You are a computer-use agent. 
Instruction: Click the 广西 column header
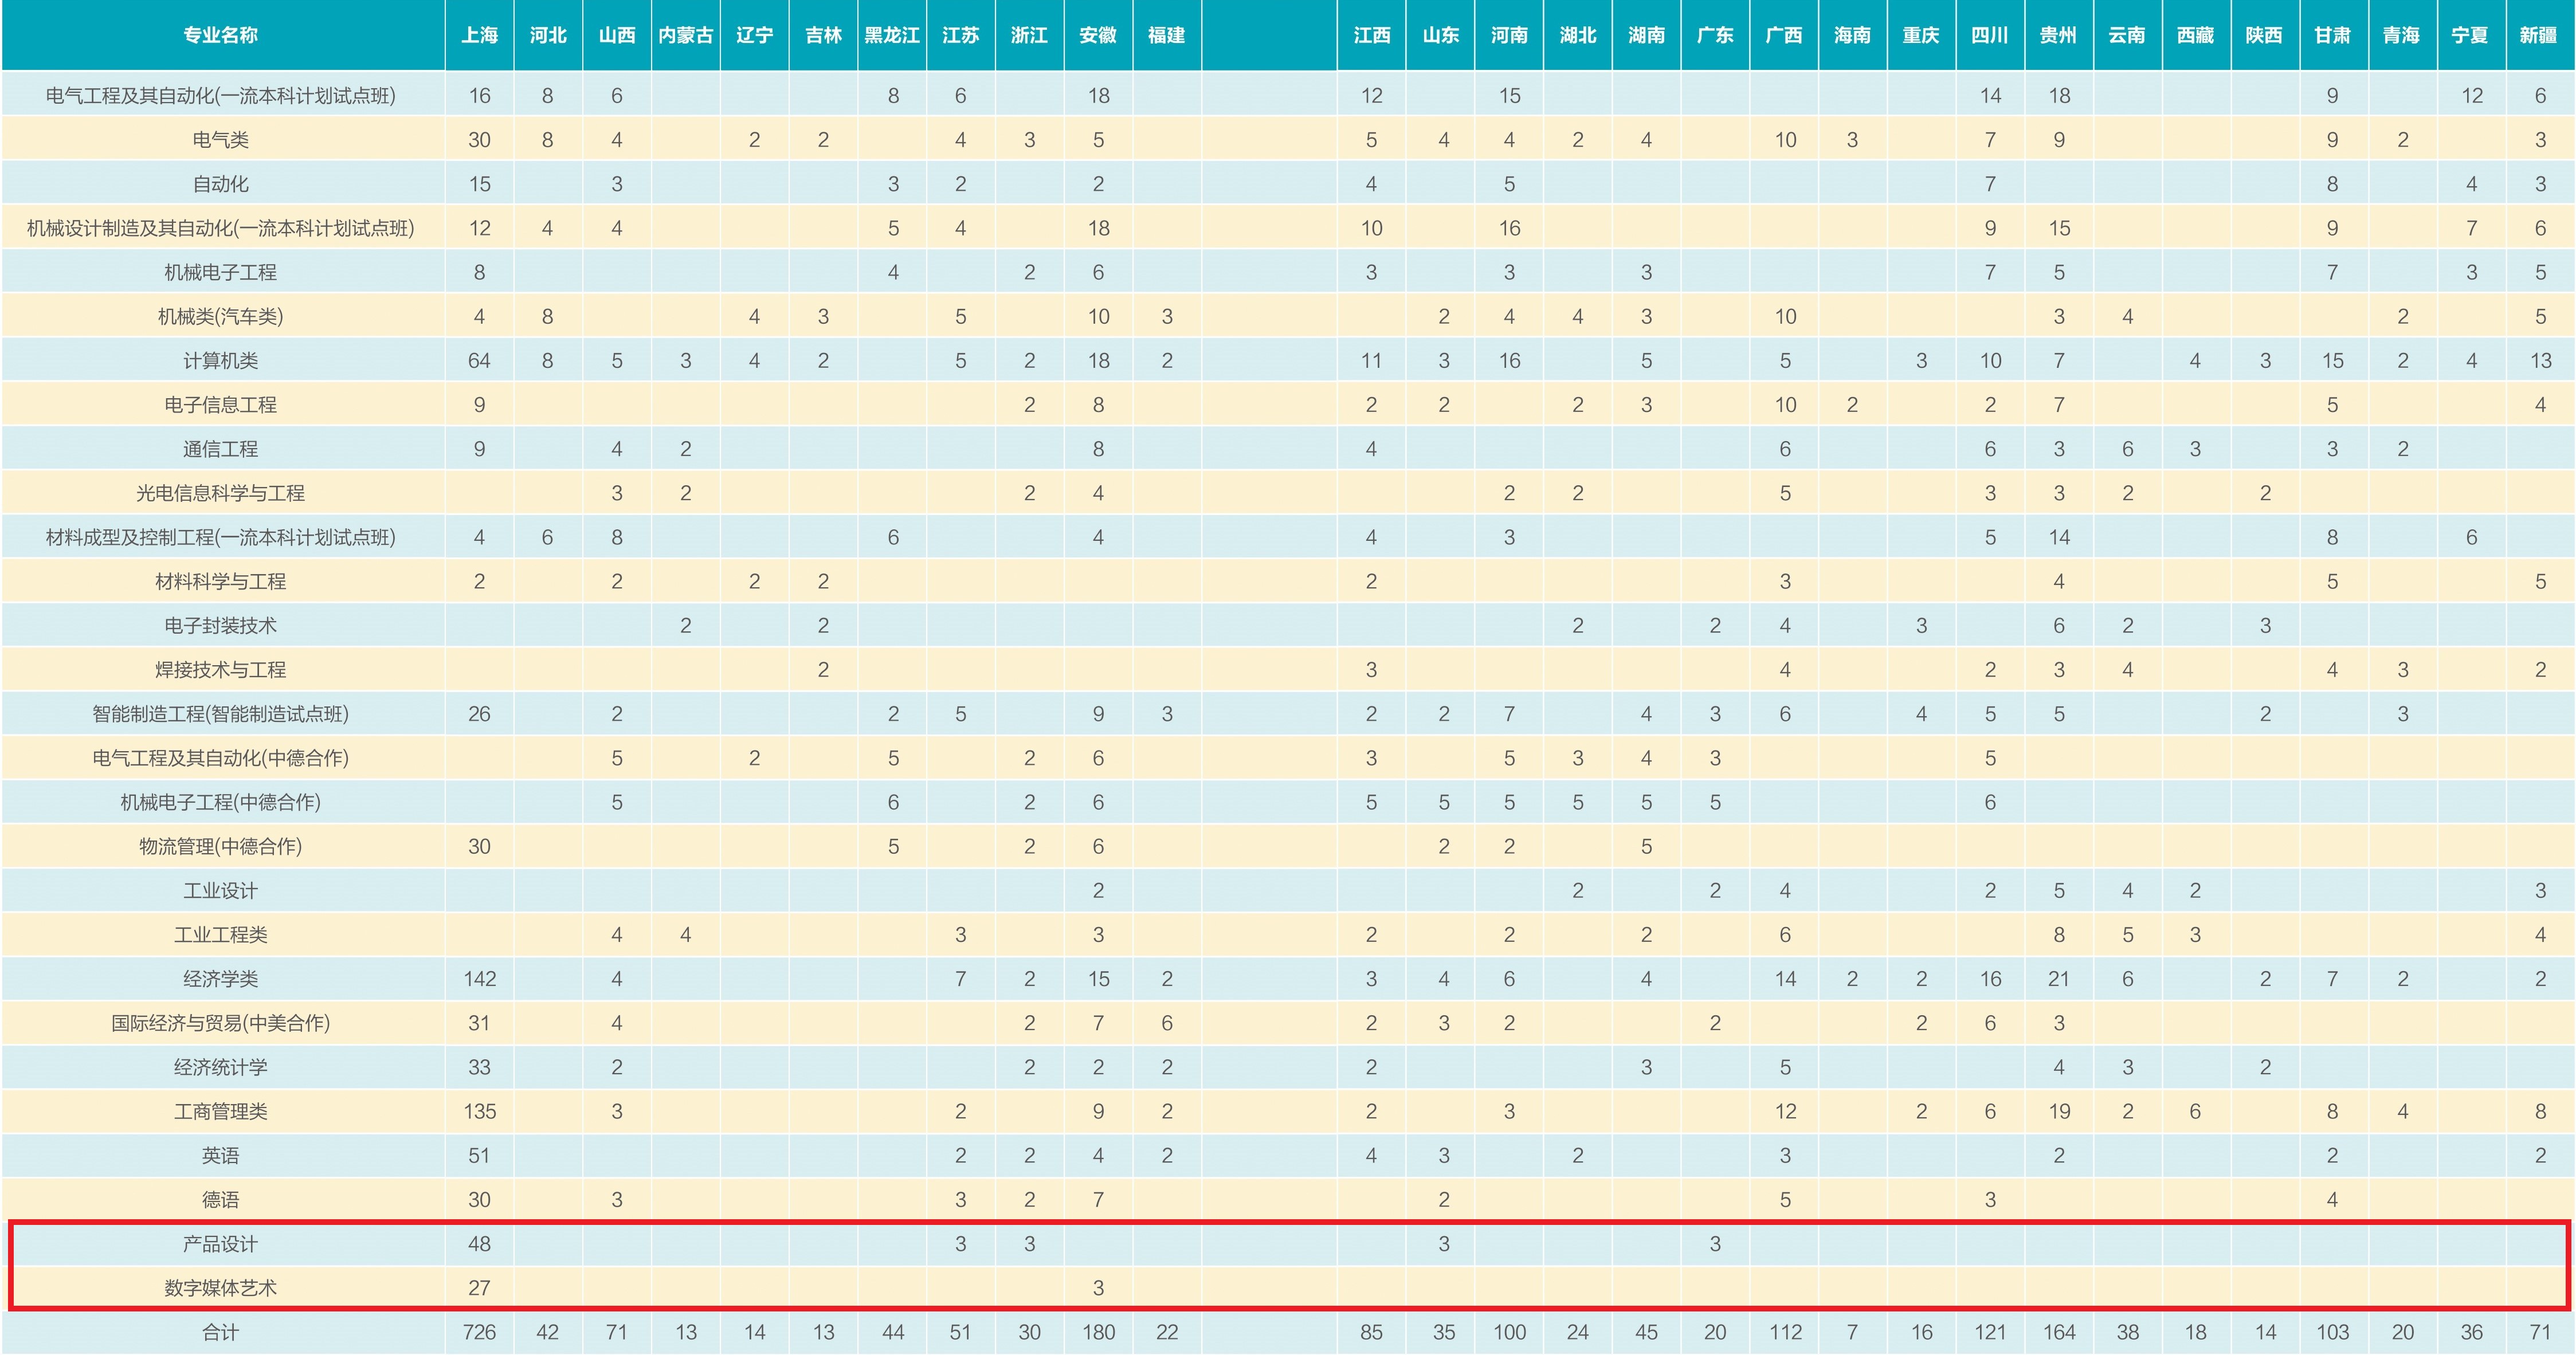[1785, 35]
